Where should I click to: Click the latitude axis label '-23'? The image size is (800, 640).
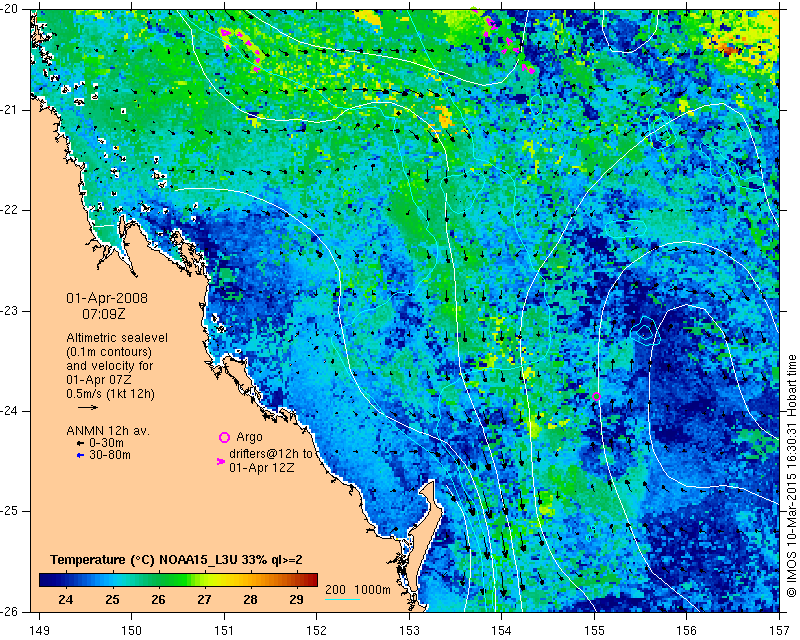[x=9, y=311]
